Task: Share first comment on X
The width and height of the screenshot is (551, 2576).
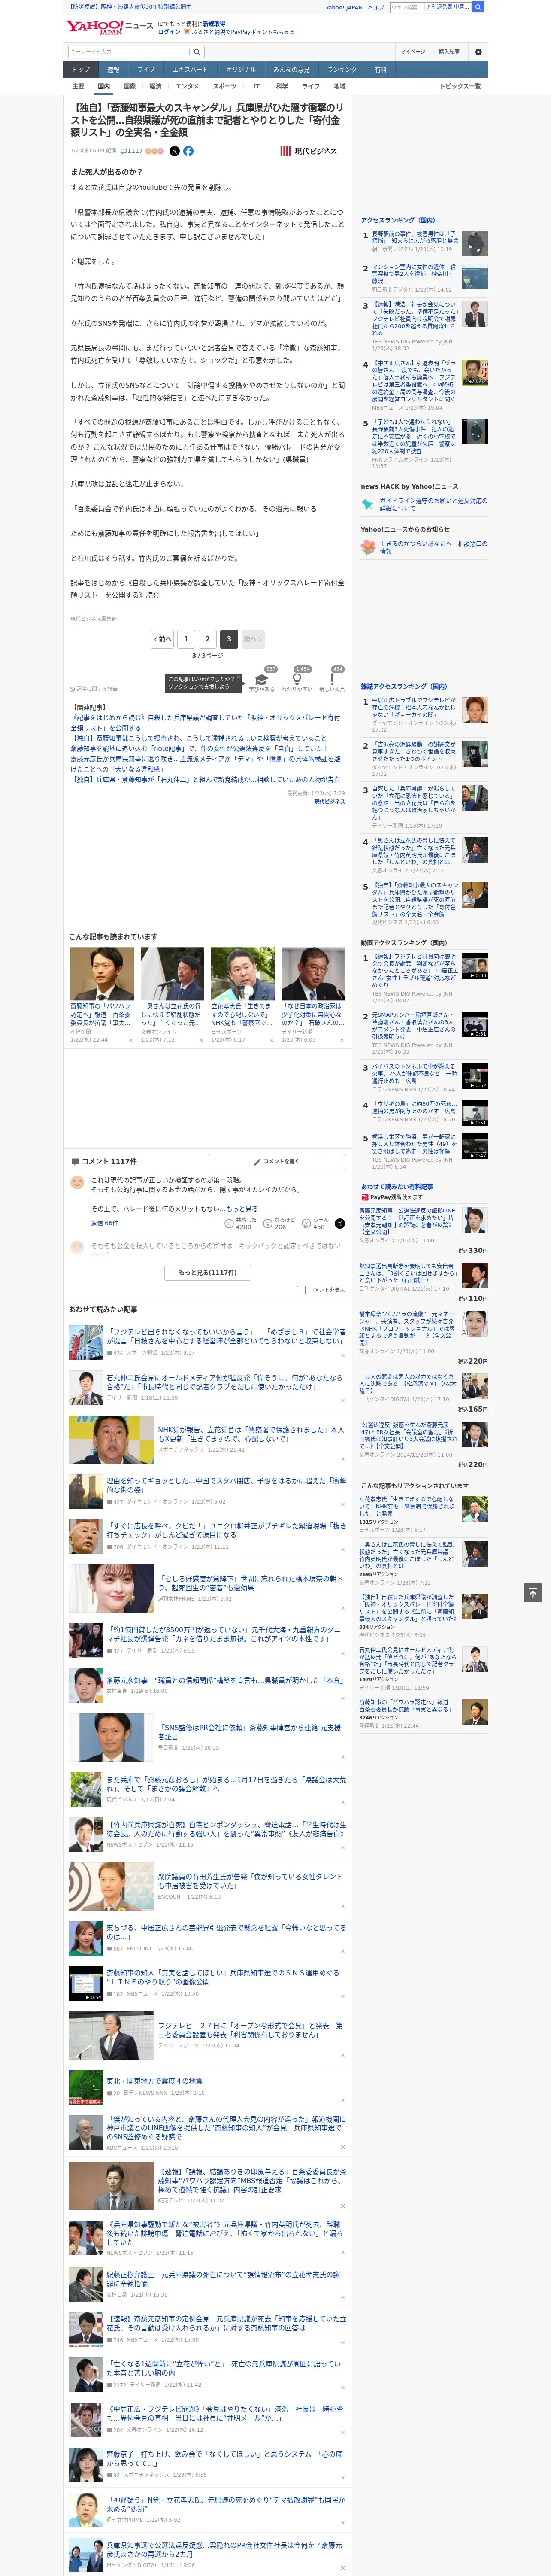Action: (340, 1223)
